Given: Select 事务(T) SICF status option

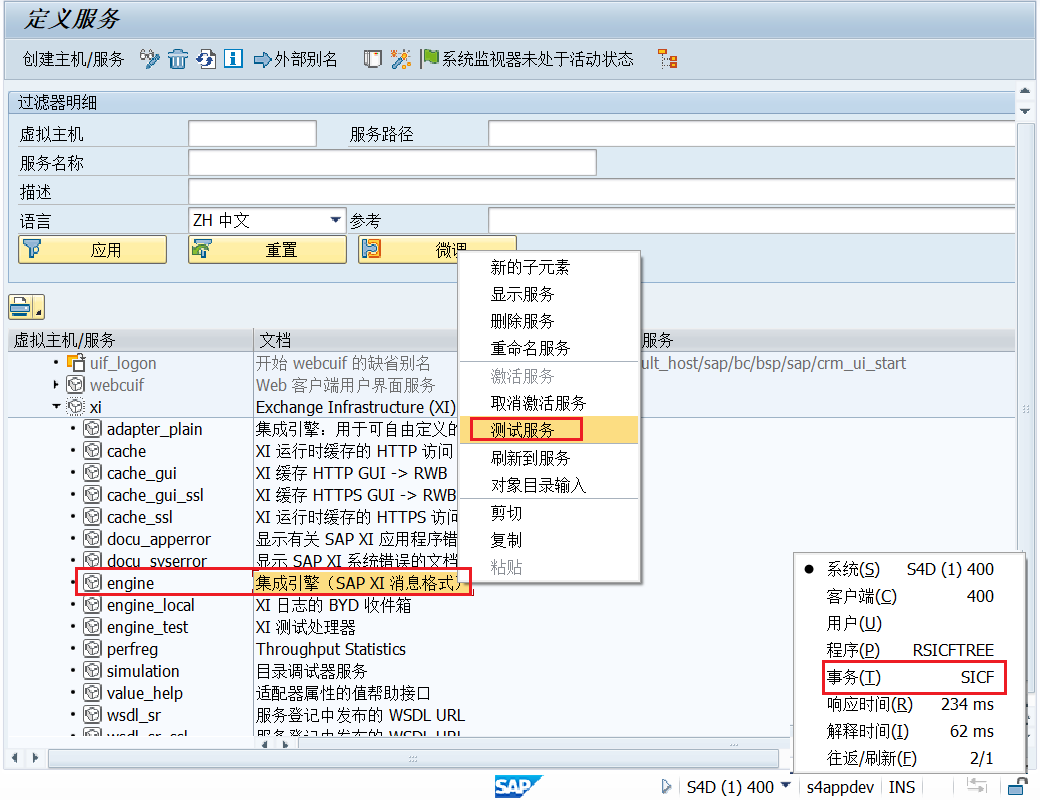Looking at the screenshot, I should point(909,677).
